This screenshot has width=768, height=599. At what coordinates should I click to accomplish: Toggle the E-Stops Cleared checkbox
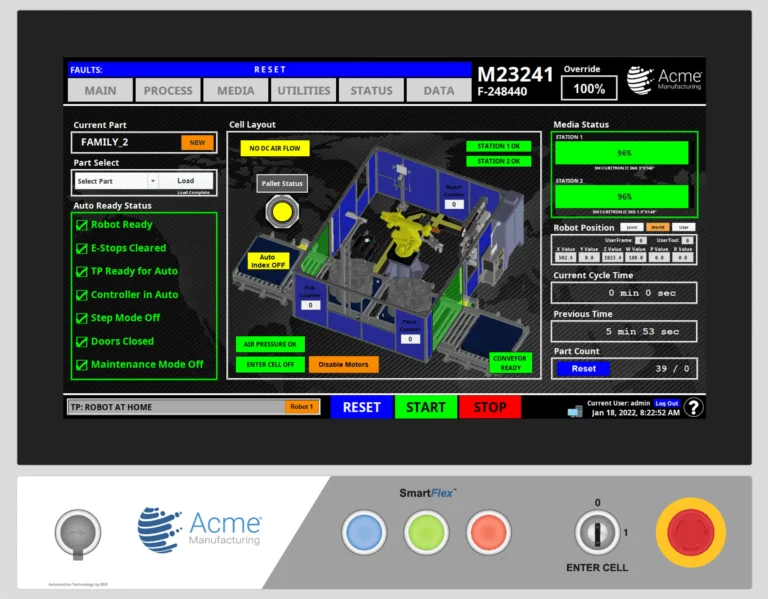click(x=81, y=248)
